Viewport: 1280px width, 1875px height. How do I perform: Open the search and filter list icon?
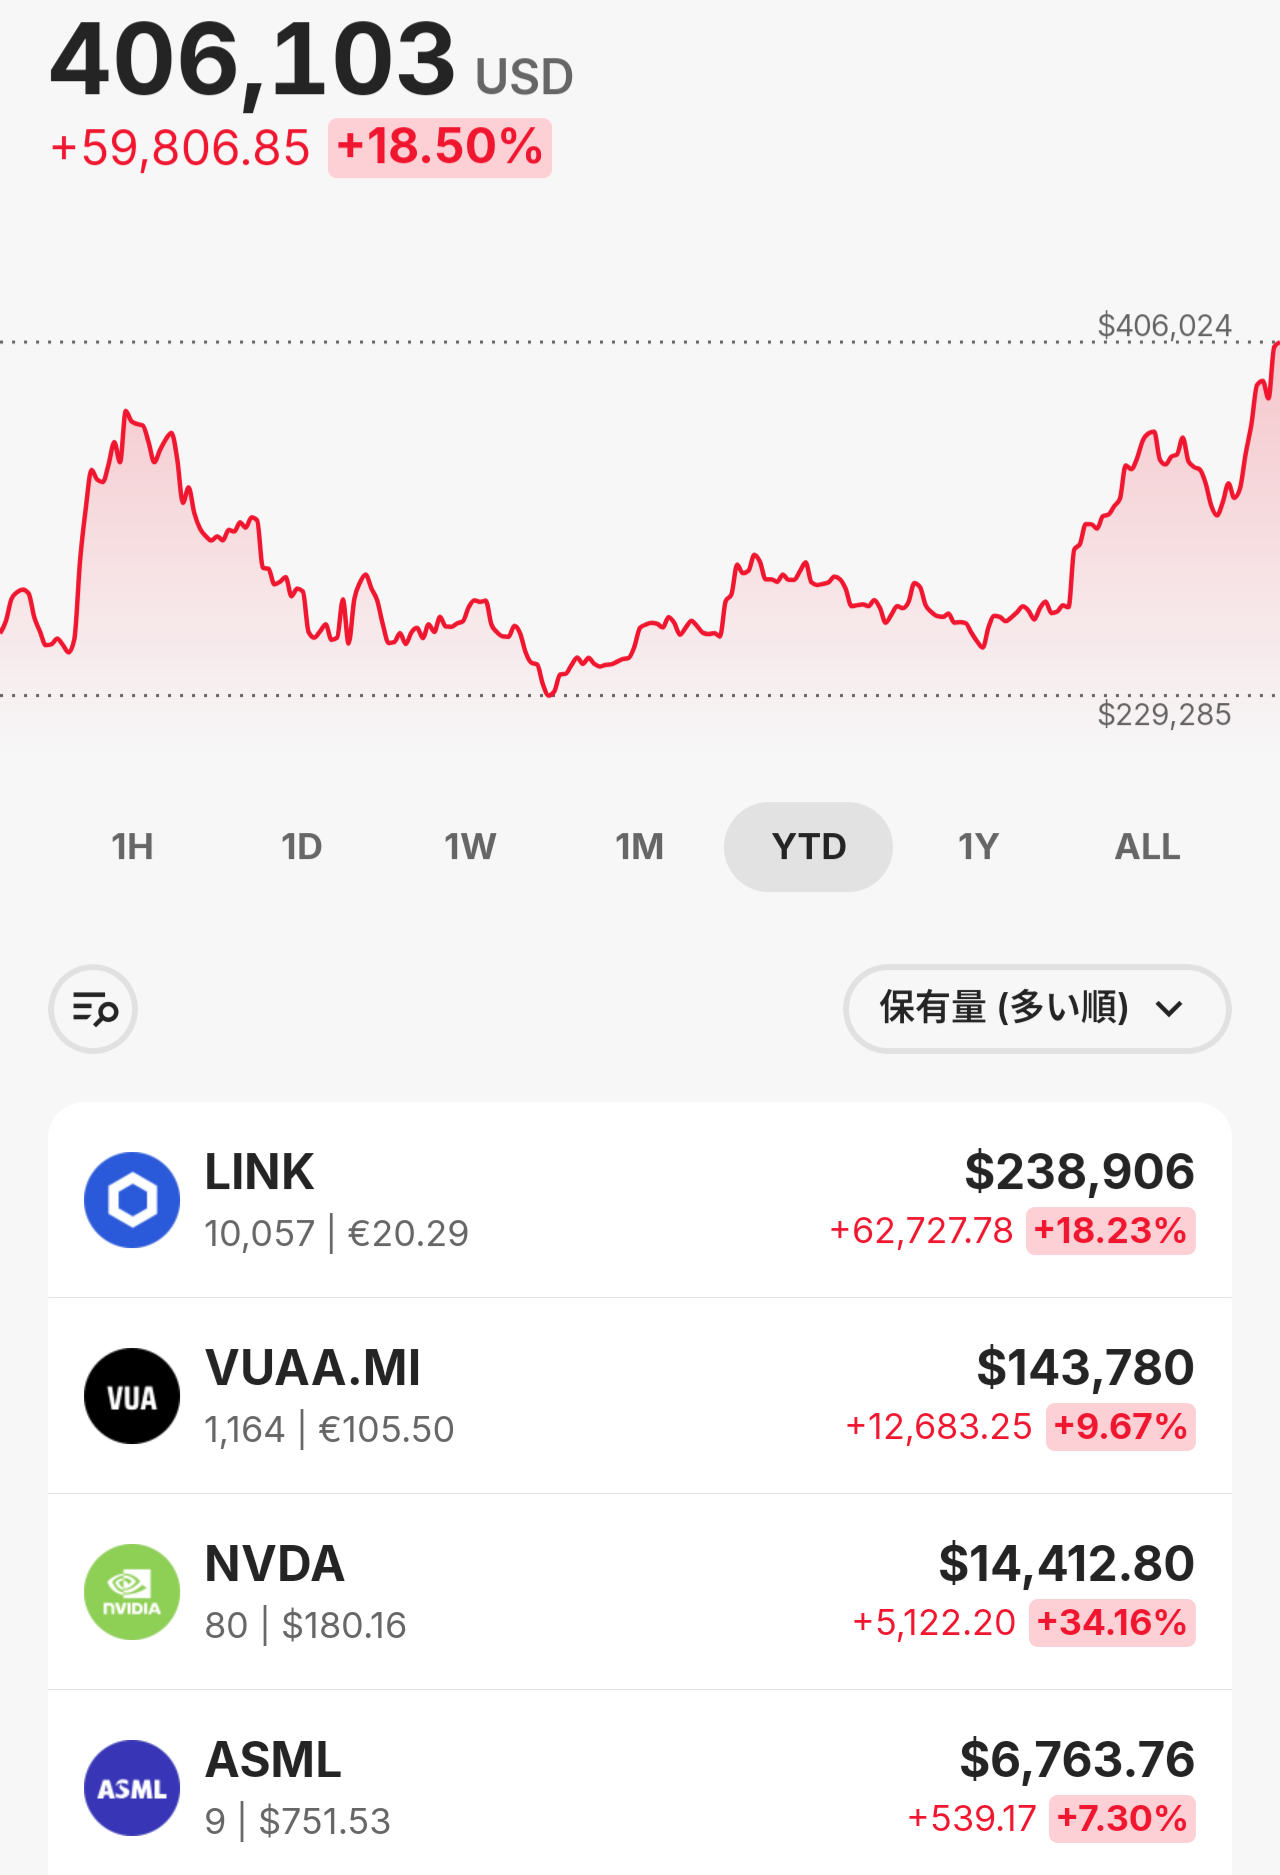click(93, 1009)
